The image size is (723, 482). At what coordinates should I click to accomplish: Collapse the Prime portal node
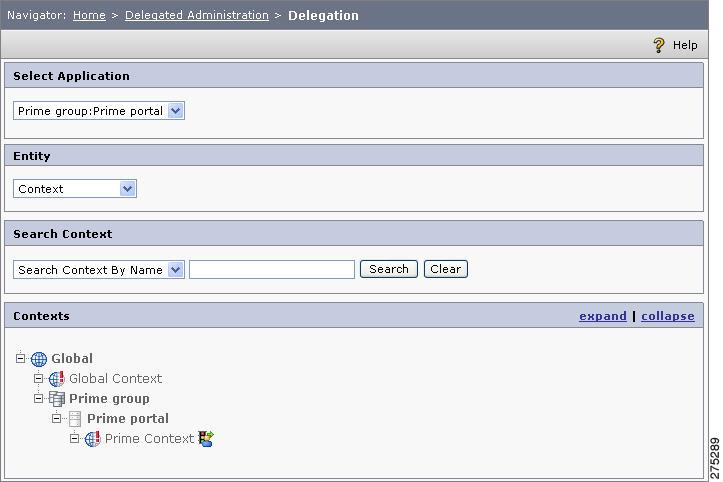tap(56, 418)
